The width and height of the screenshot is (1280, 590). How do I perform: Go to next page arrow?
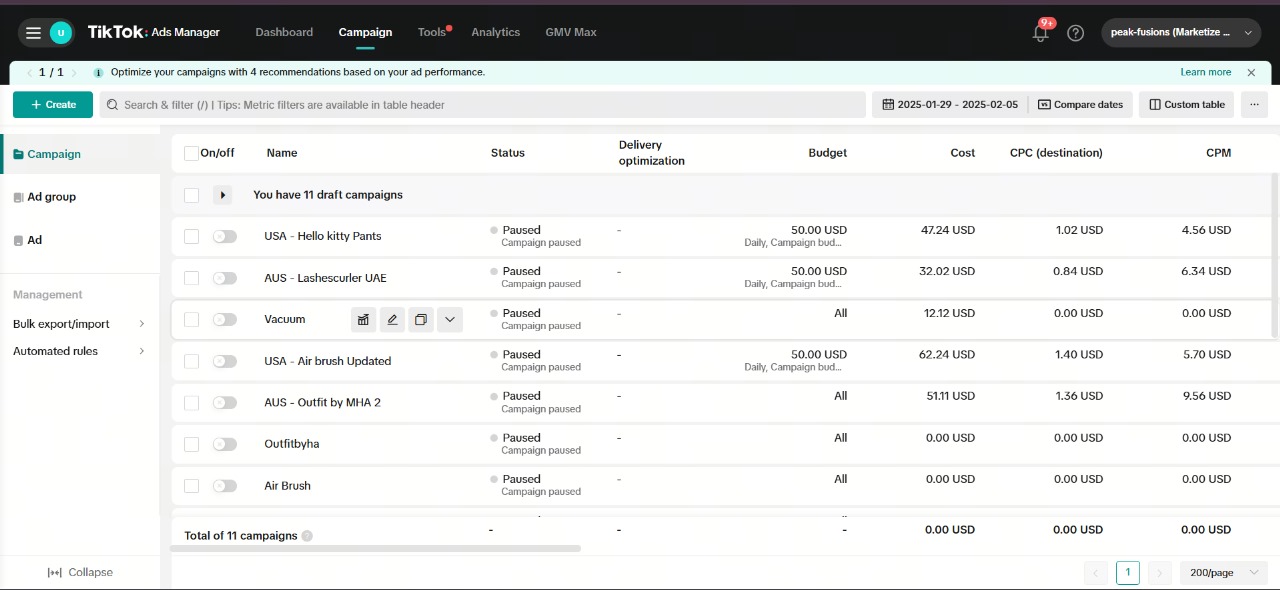1159,573
